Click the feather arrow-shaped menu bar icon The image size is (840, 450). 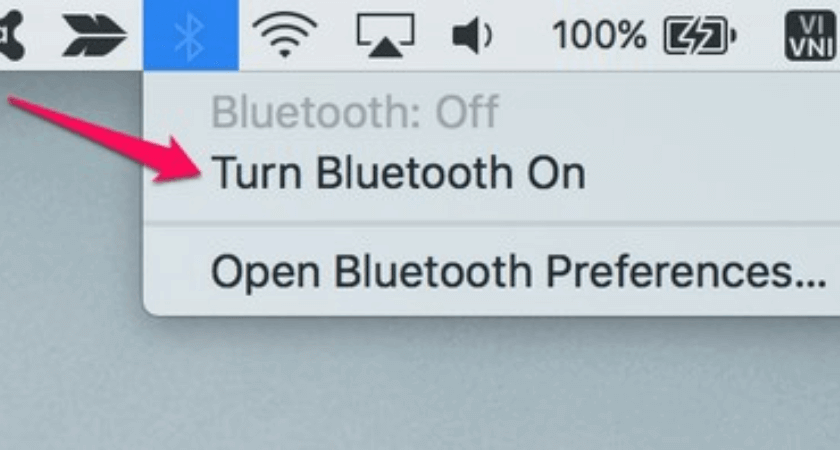[95, 35]
